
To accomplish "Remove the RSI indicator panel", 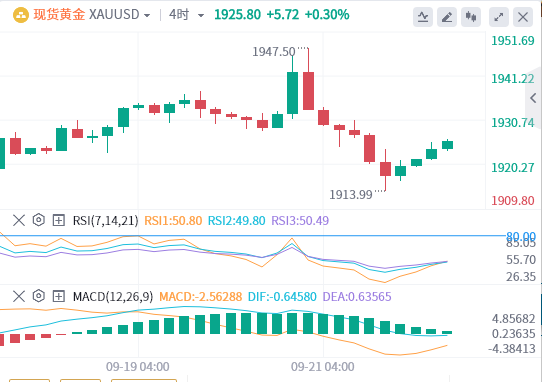I will pos(19,220).
